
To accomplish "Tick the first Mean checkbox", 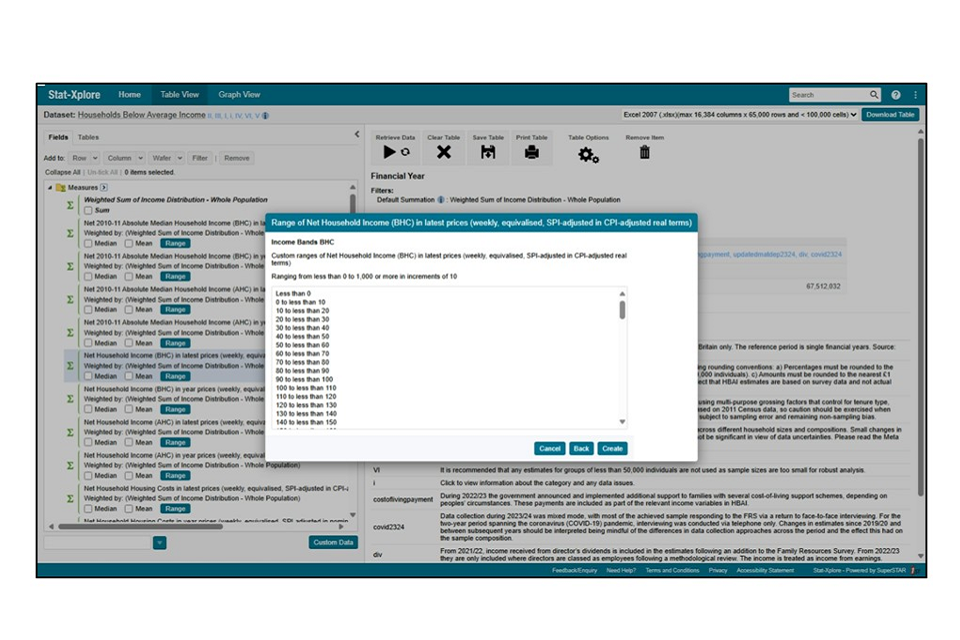I will 129,243.
